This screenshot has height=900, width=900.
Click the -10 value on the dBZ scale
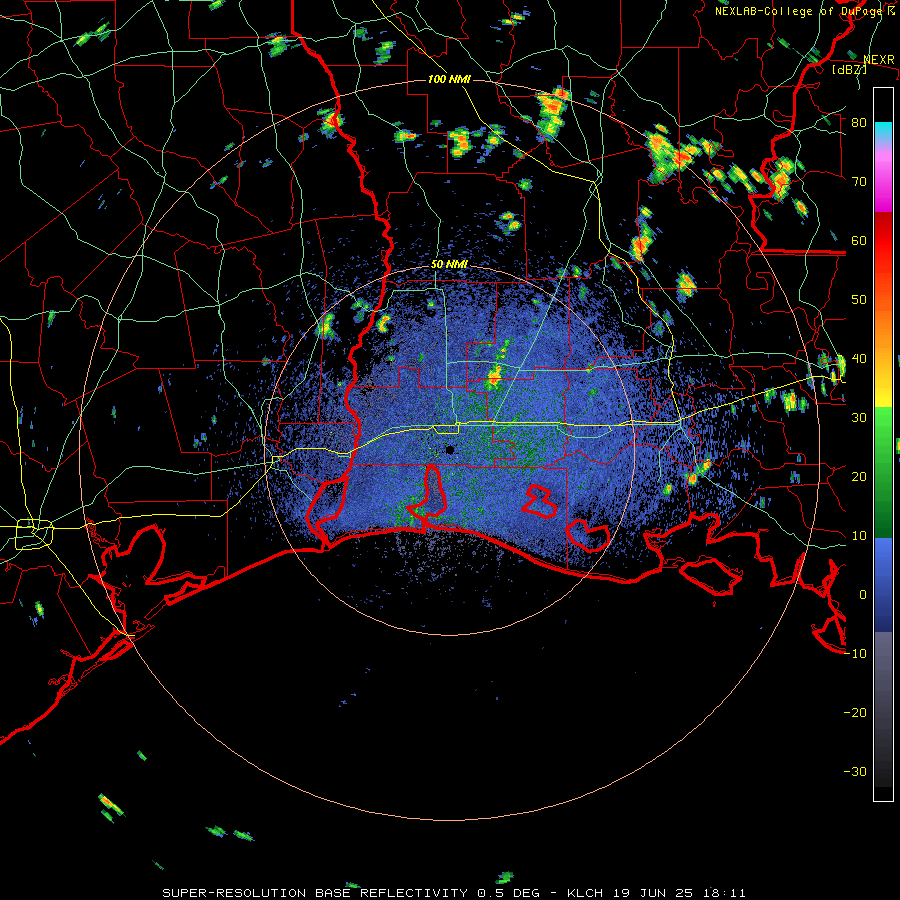point(855,654)
